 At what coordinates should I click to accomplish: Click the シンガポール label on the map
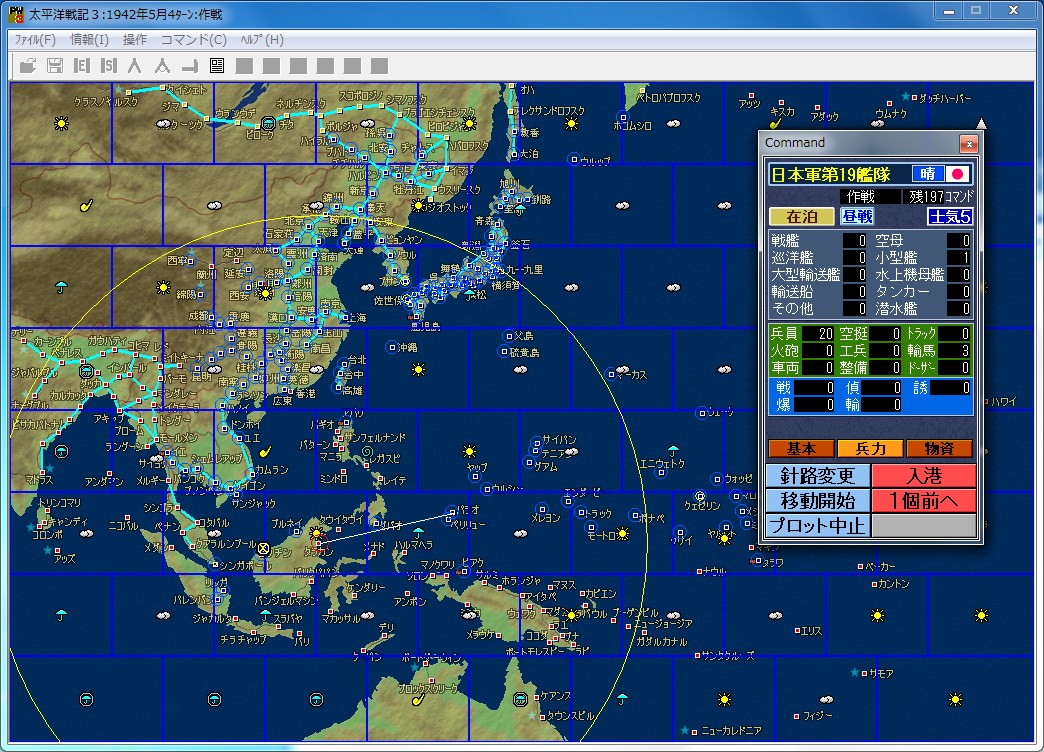[246, 565]
